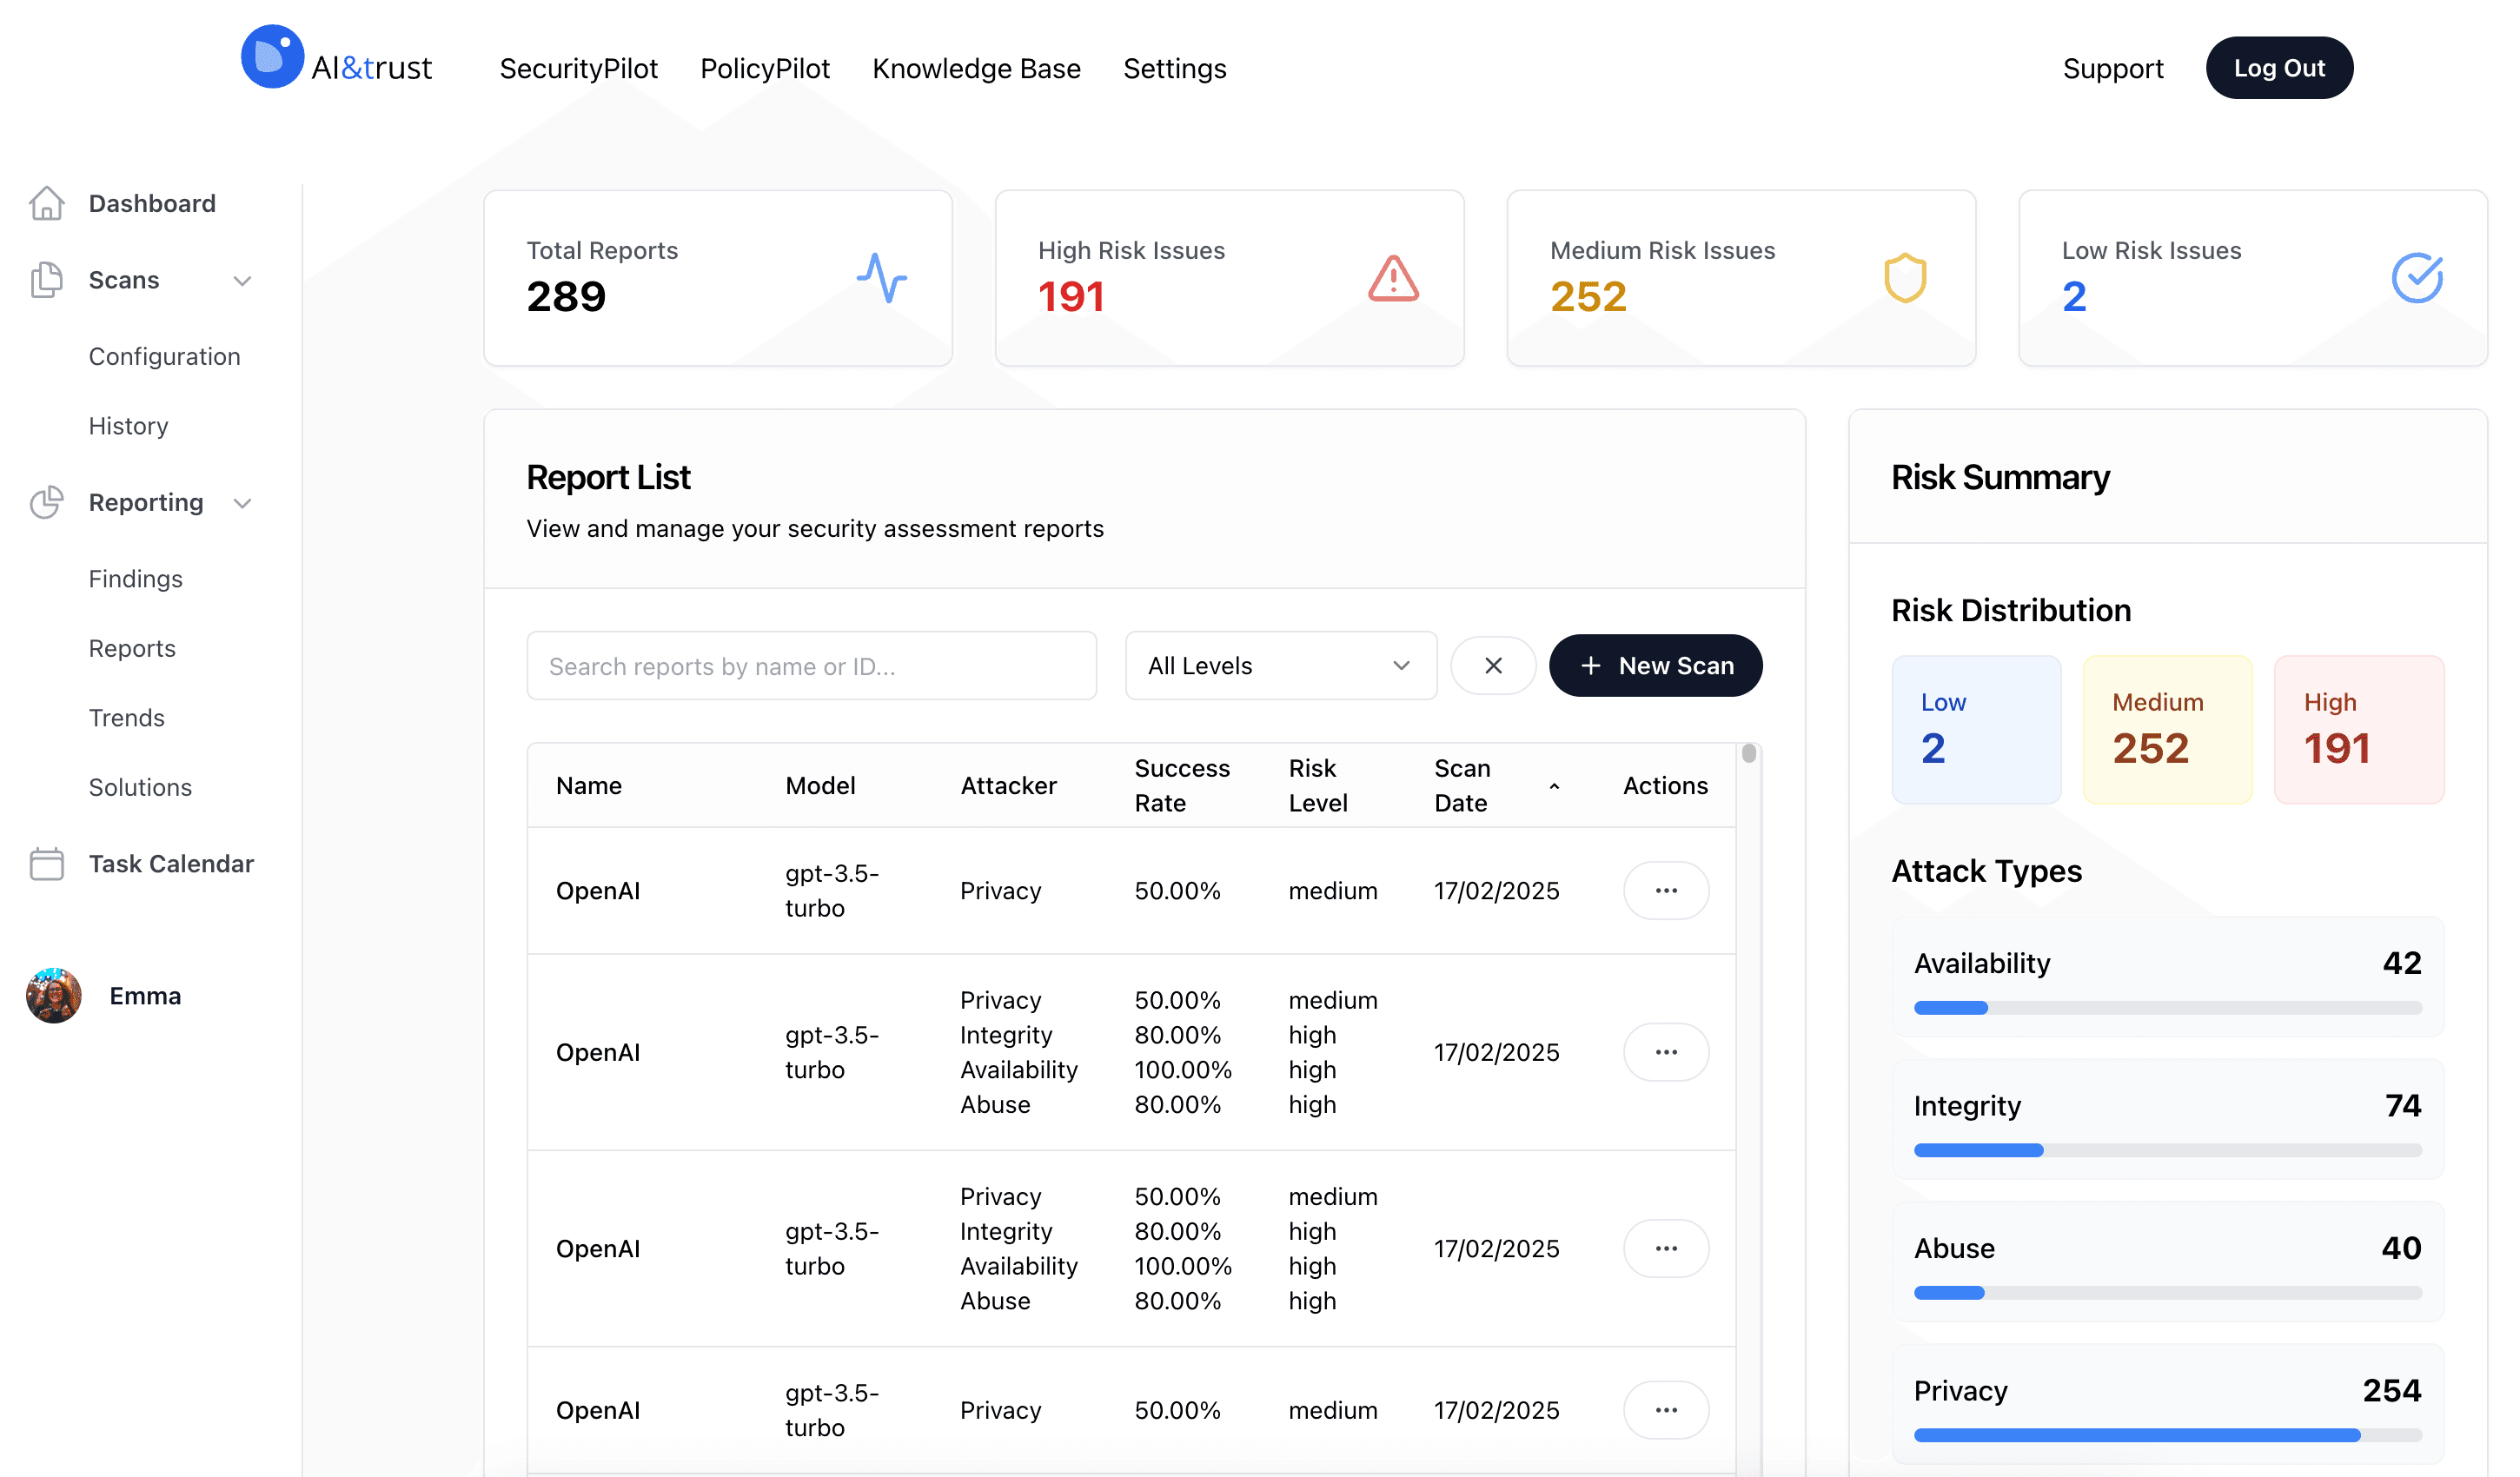Click the Name column header
Screen dimensions: 2520x1477
[x=589, y=786]
